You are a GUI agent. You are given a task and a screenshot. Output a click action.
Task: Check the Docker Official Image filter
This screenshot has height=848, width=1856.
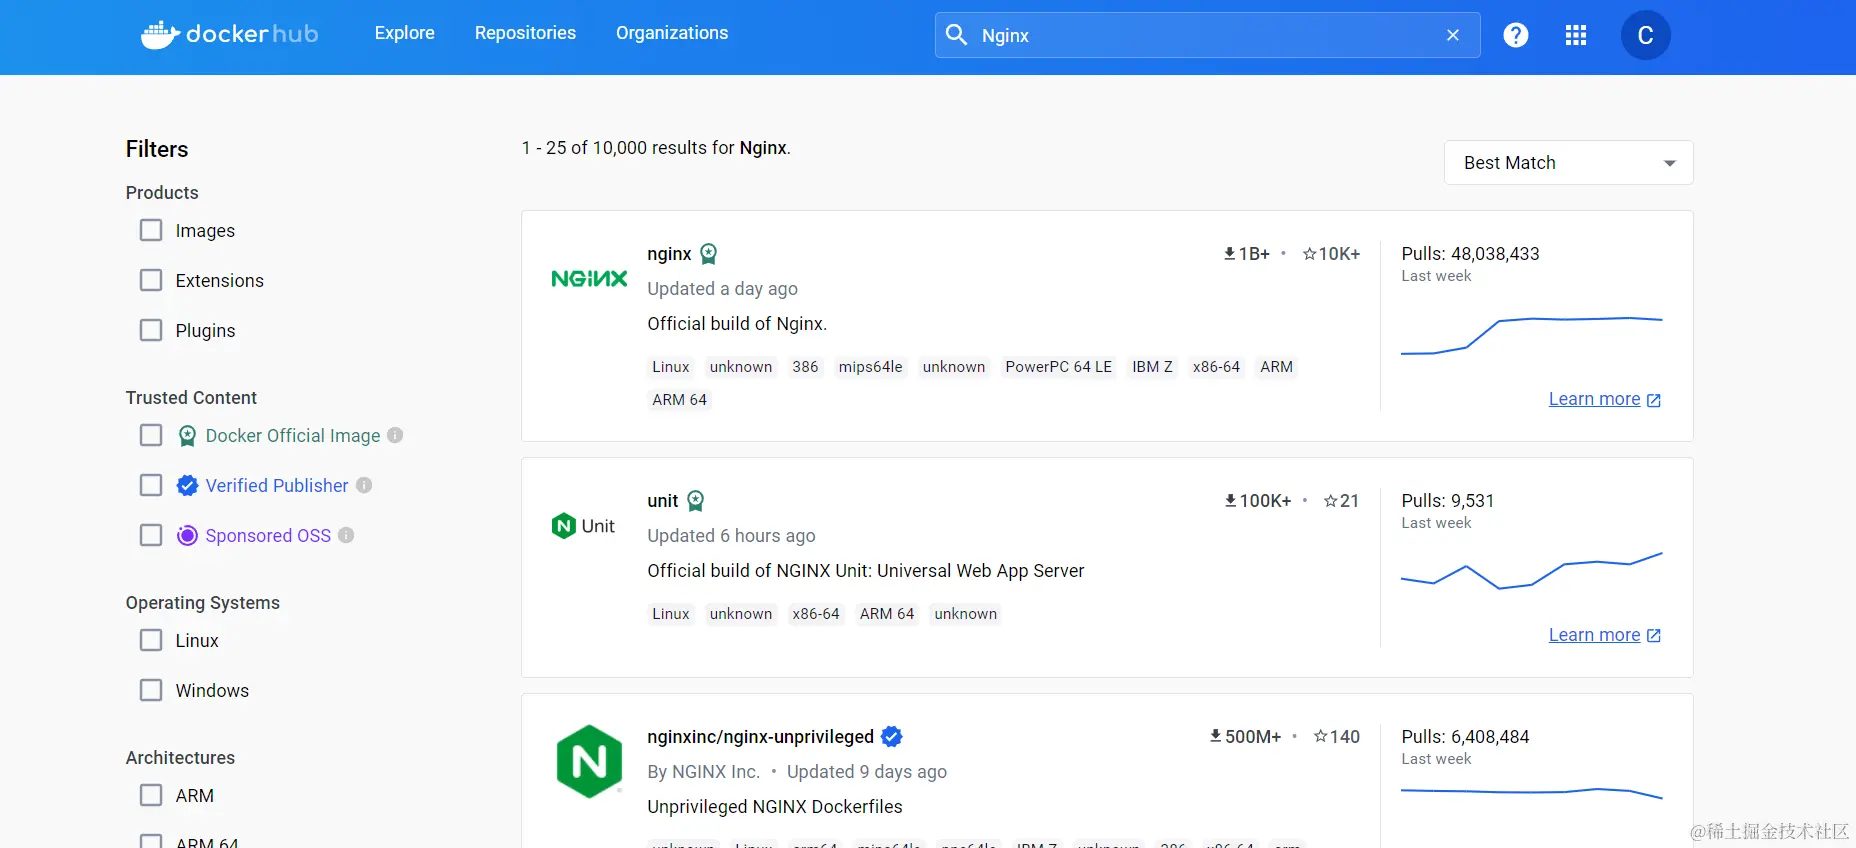pyautogui.click(x=151, y=436)
